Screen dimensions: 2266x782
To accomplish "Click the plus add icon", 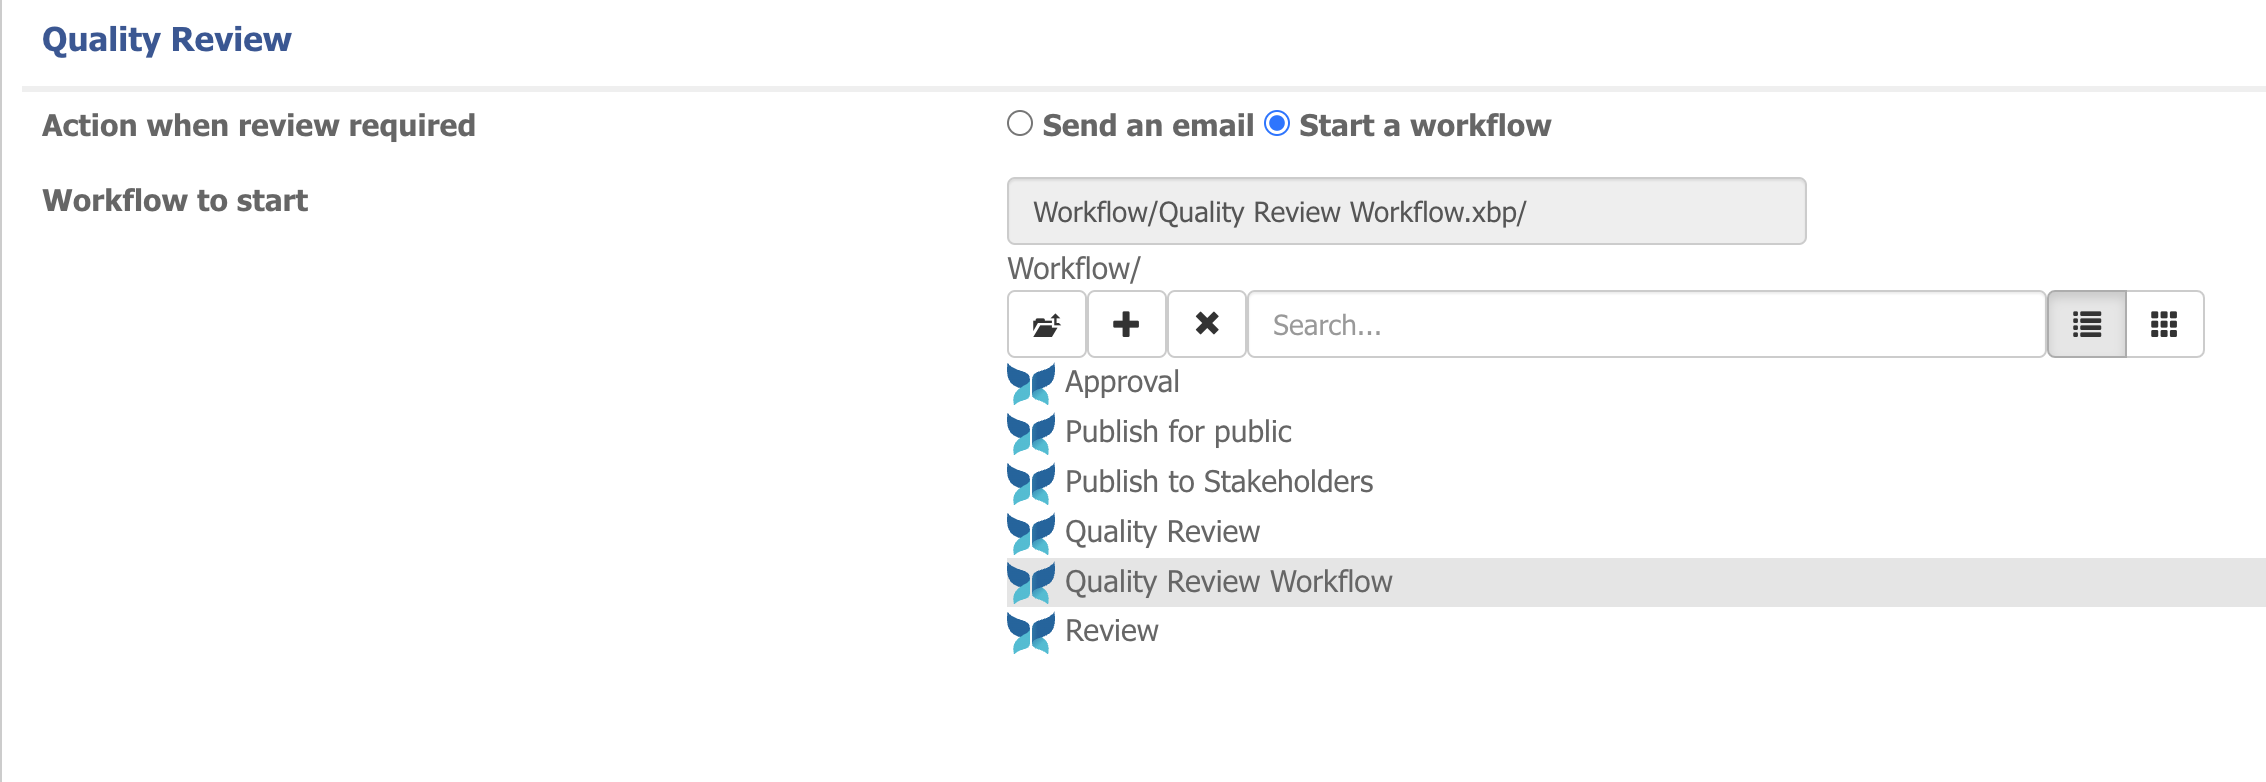I will coord(1126,324).
